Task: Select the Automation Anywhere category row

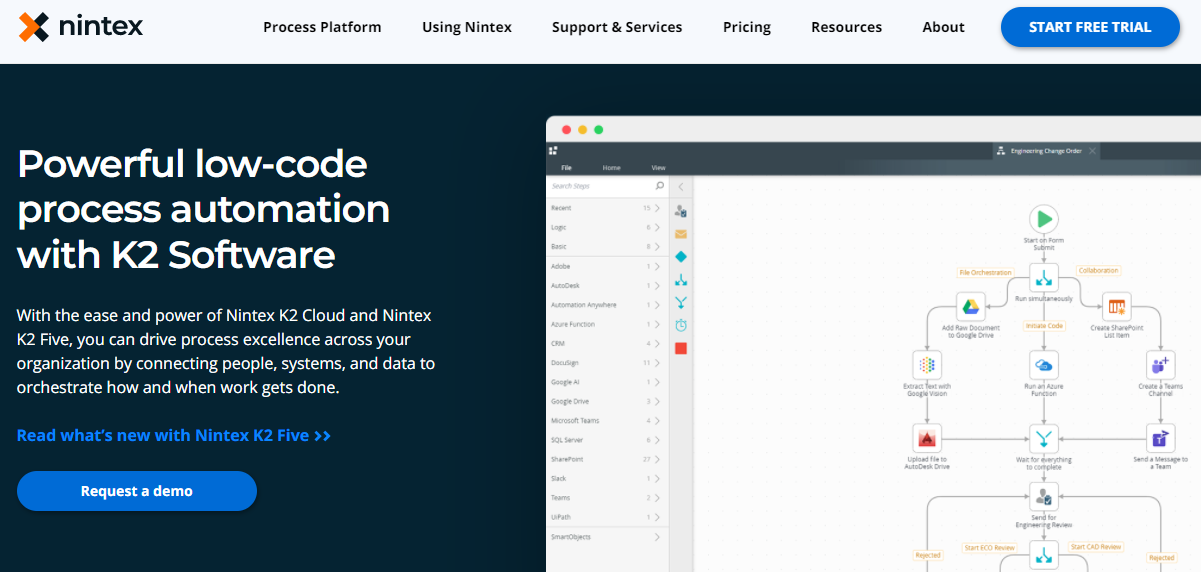Action: [607, 305]
